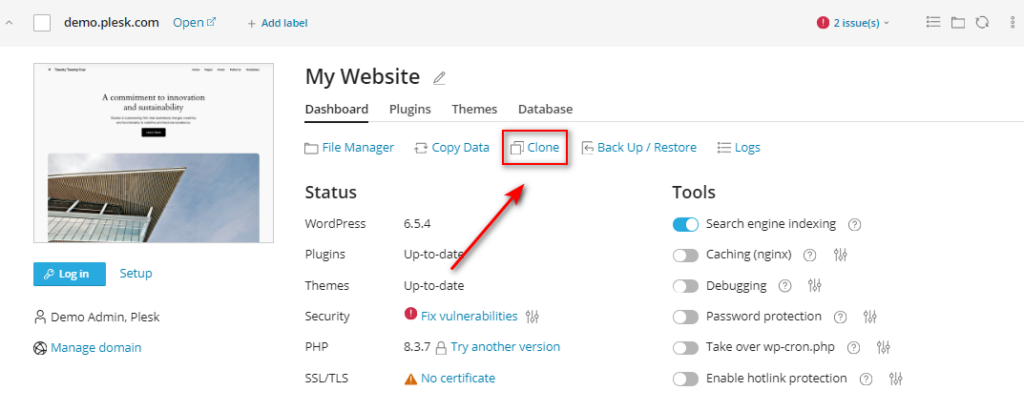Click the refresh icon in header

click(982, 23)
